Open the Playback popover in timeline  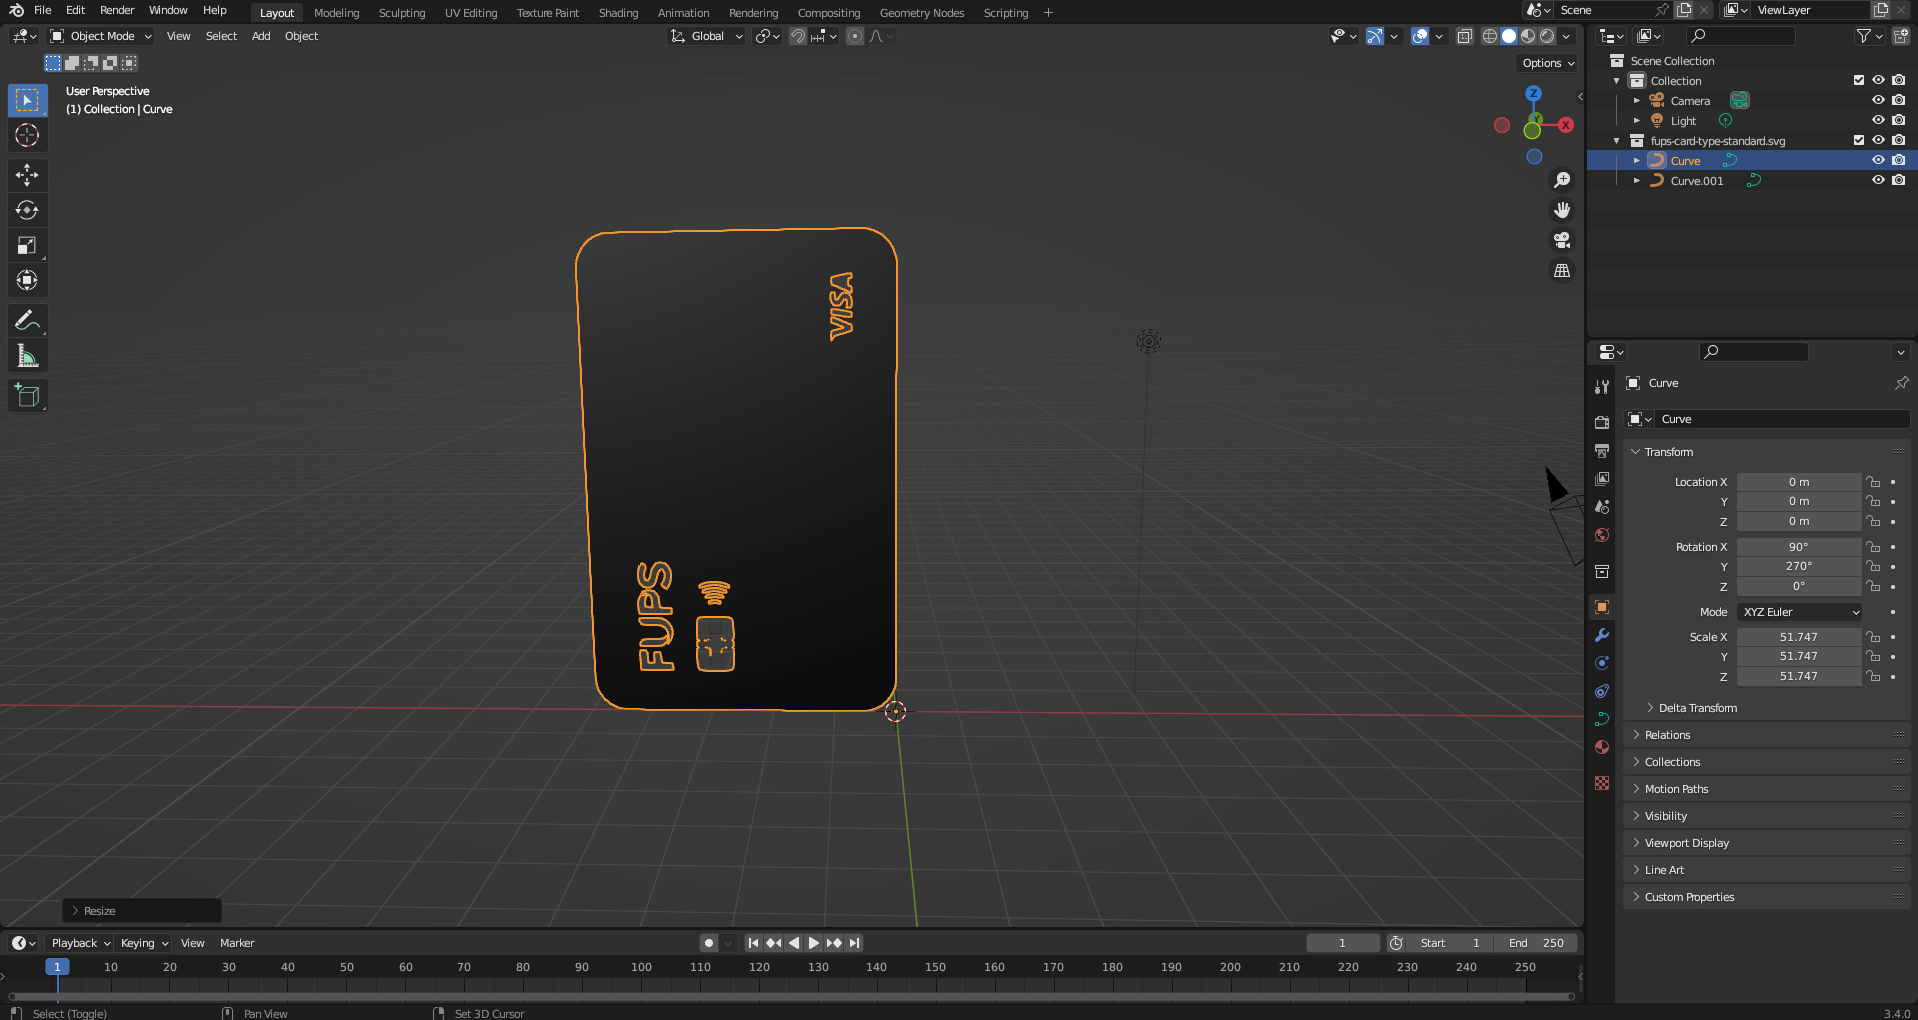click(80, 943)
